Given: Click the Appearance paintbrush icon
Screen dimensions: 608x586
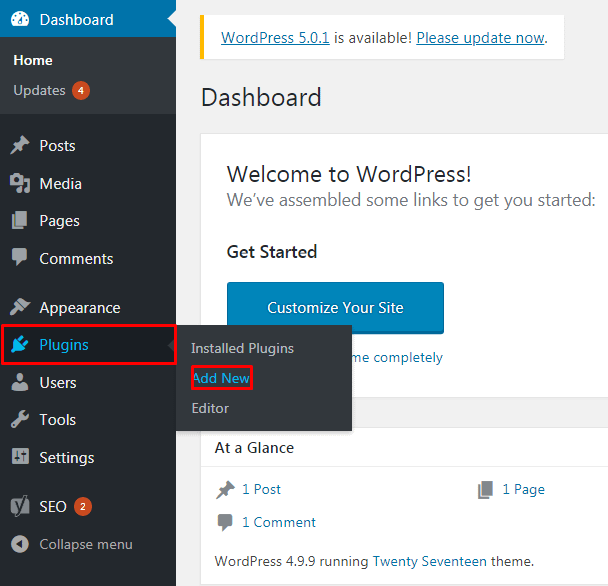Looking at the screenshot, I should point(20,307).
